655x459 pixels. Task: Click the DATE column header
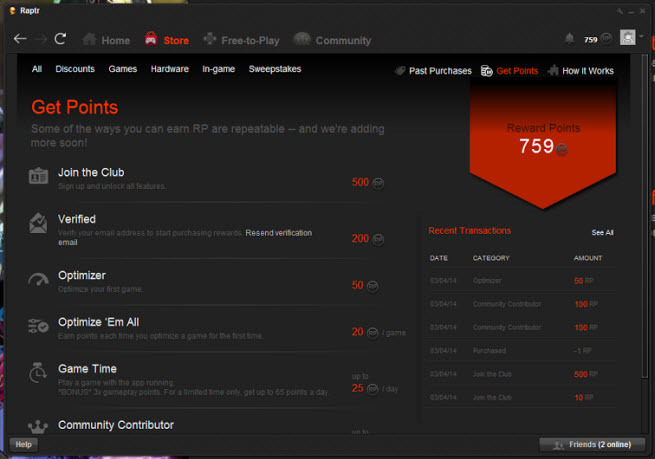pyautogui.click(x=439, y=258)
